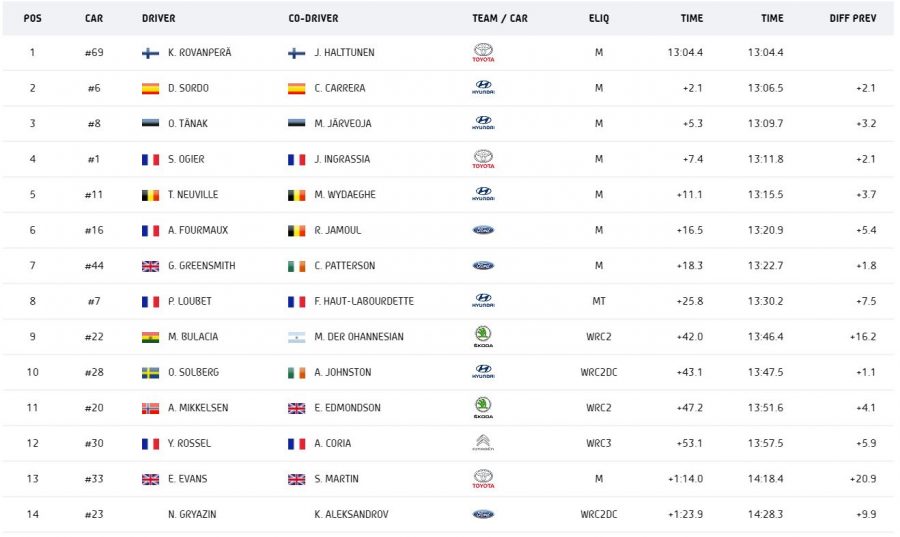Click the Argentine flag beside M. Der Ohannesian
900x537 pixels.
297,337
